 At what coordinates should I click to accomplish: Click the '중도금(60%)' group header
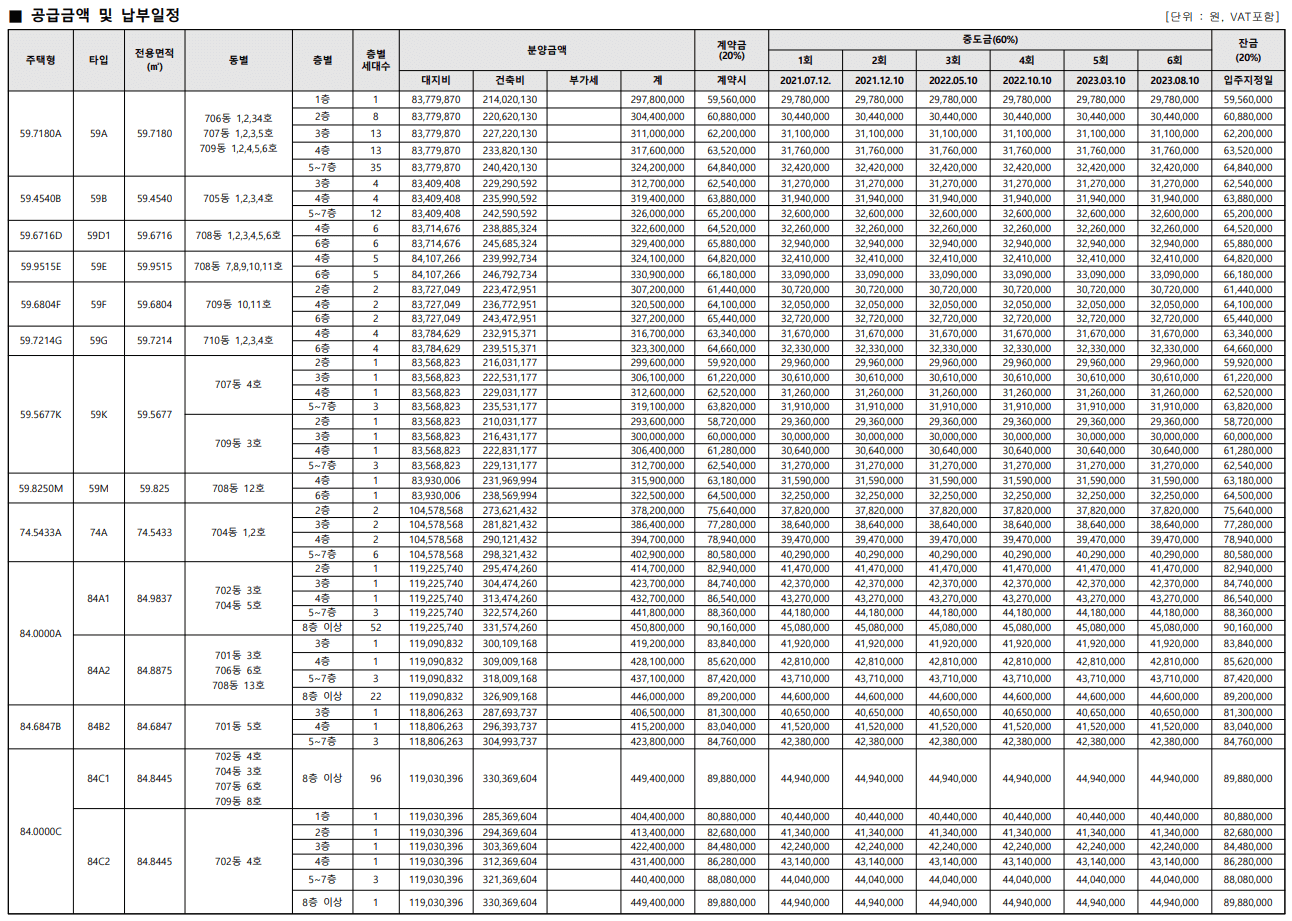pos(990,40)
